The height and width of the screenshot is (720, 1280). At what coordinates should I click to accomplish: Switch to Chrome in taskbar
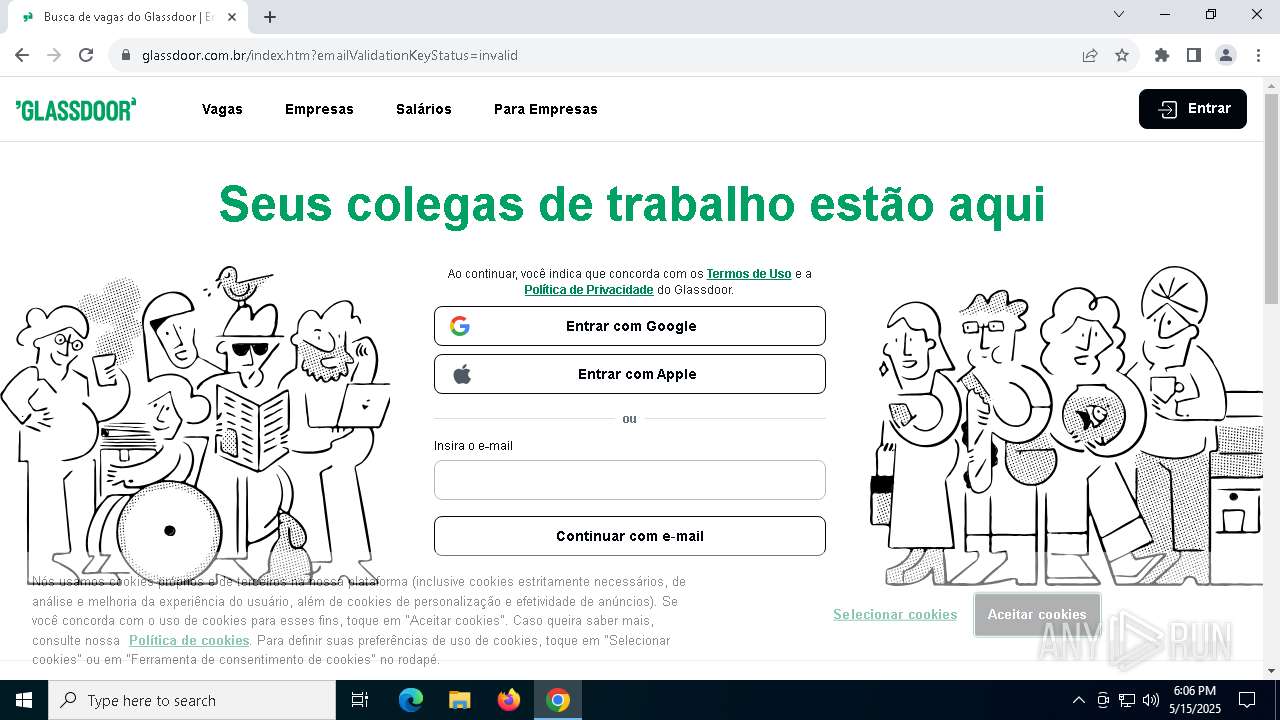[558, 700]
